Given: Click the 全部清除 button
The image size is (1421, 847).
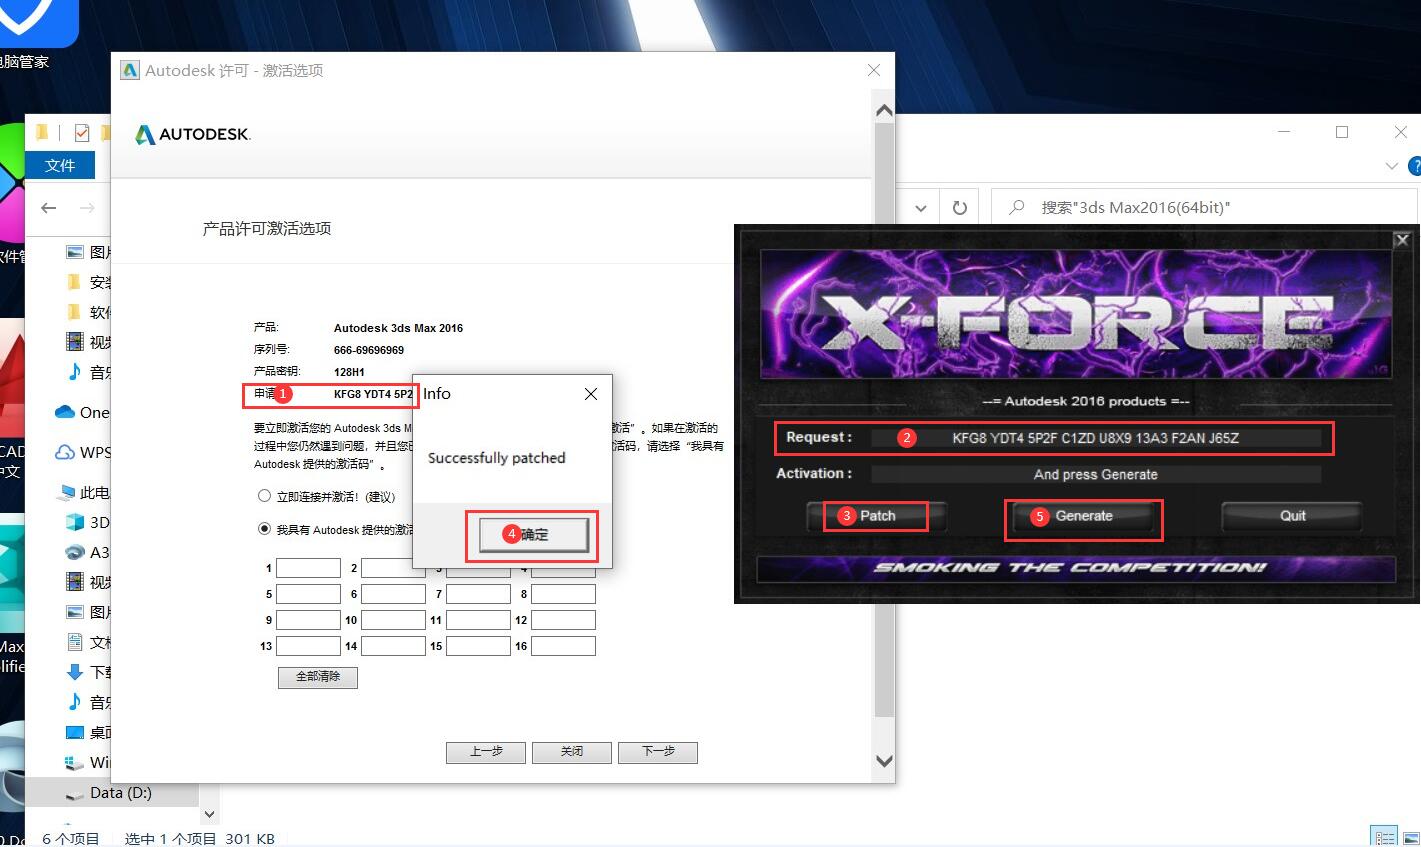Looking at the screenshot, I should pos(317,677).
